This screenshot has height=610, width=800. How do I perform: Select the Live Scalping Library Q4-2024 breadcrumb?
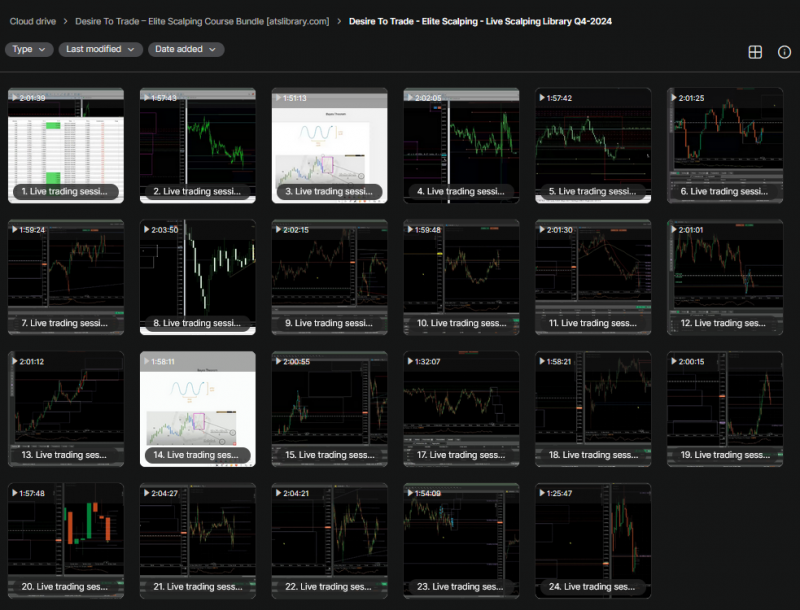(x=480, y=21)
